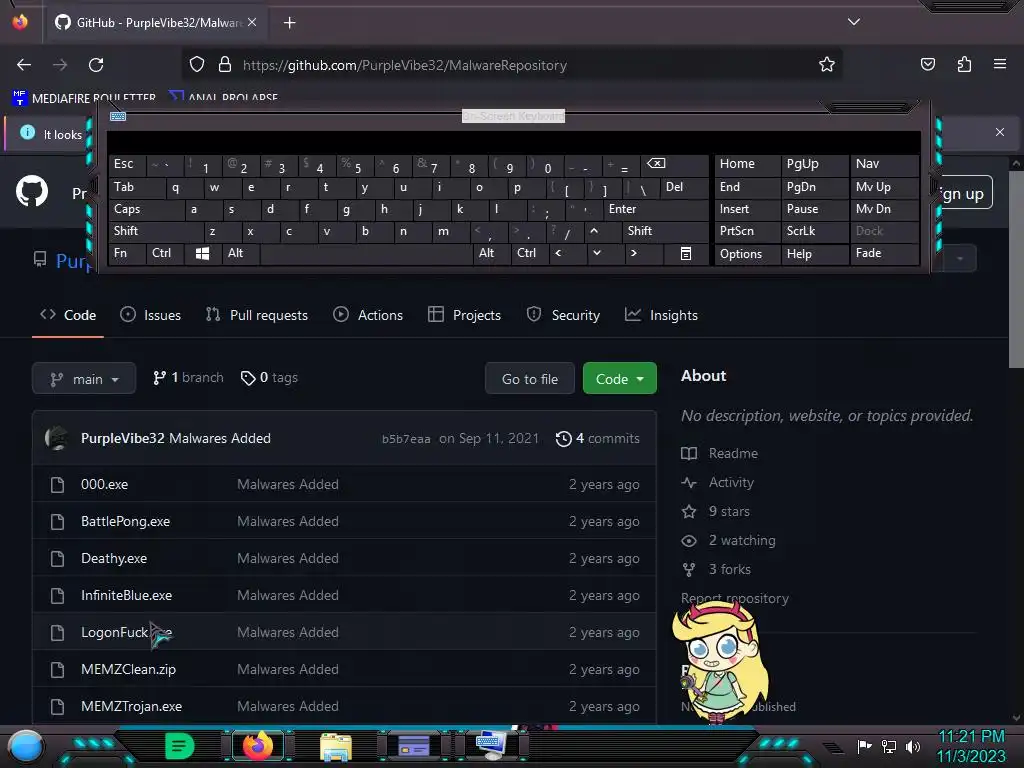Image resolution: width=1024 pixels, height=768 pixels.
Task: Reload the page in Firefox
Action: [x=96, y=65]
